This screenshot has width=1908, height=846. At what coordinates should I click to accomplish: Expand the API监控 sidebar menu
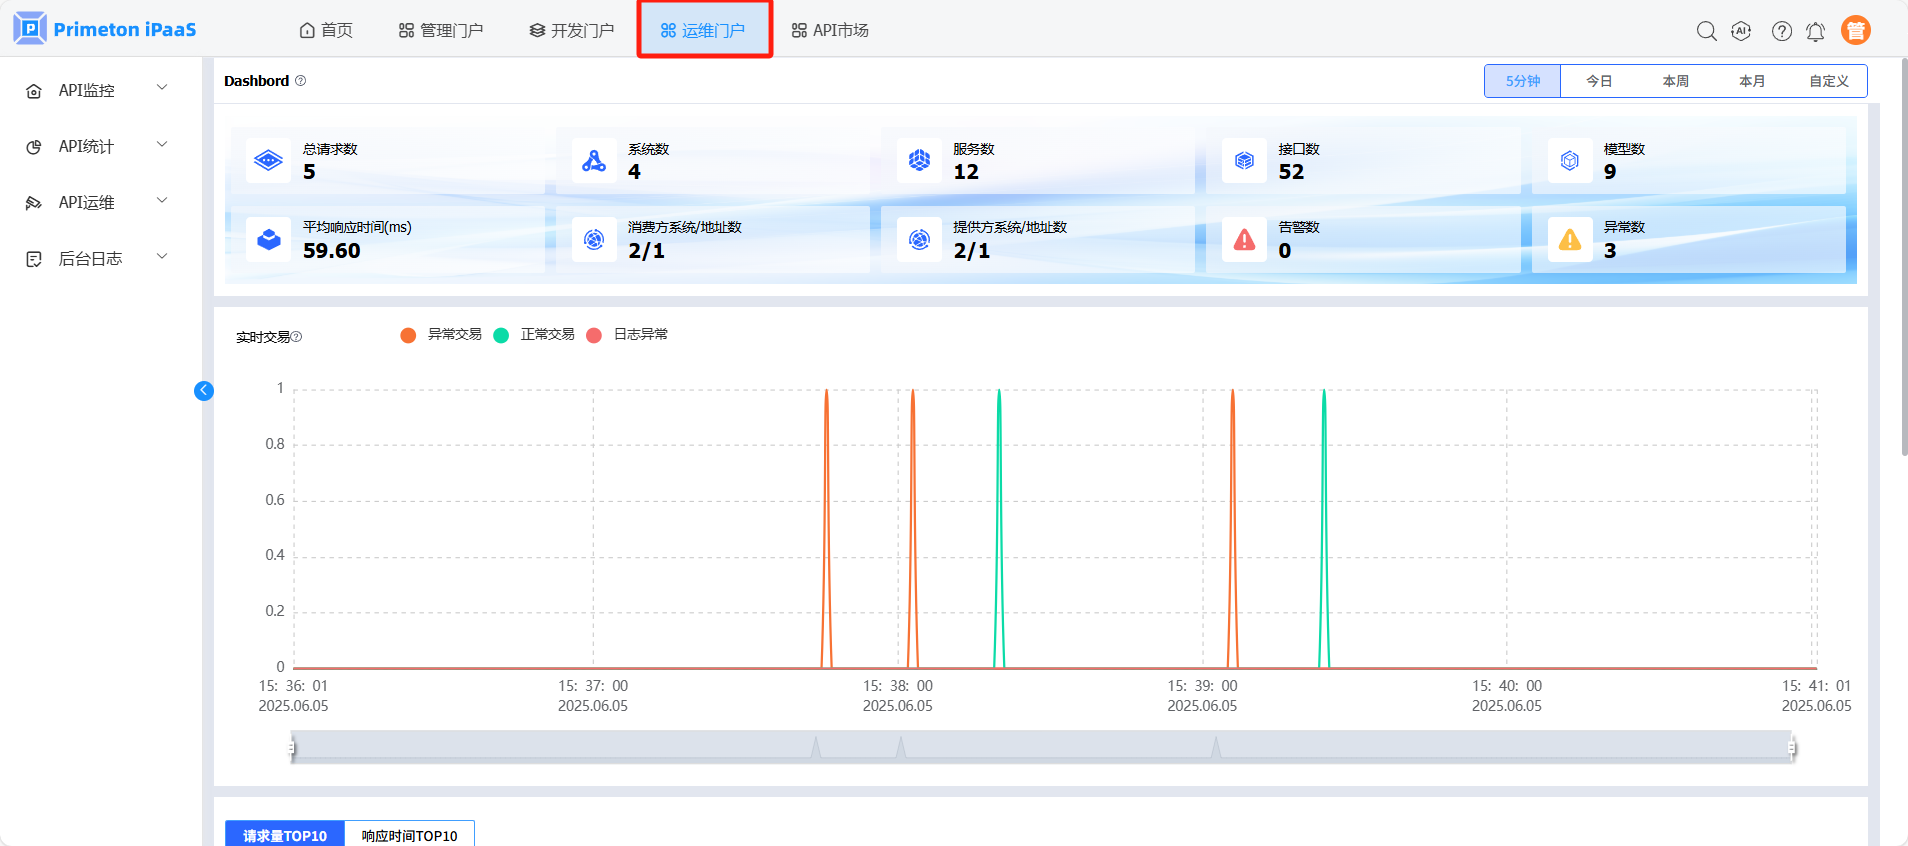click(x=97, y=90)
